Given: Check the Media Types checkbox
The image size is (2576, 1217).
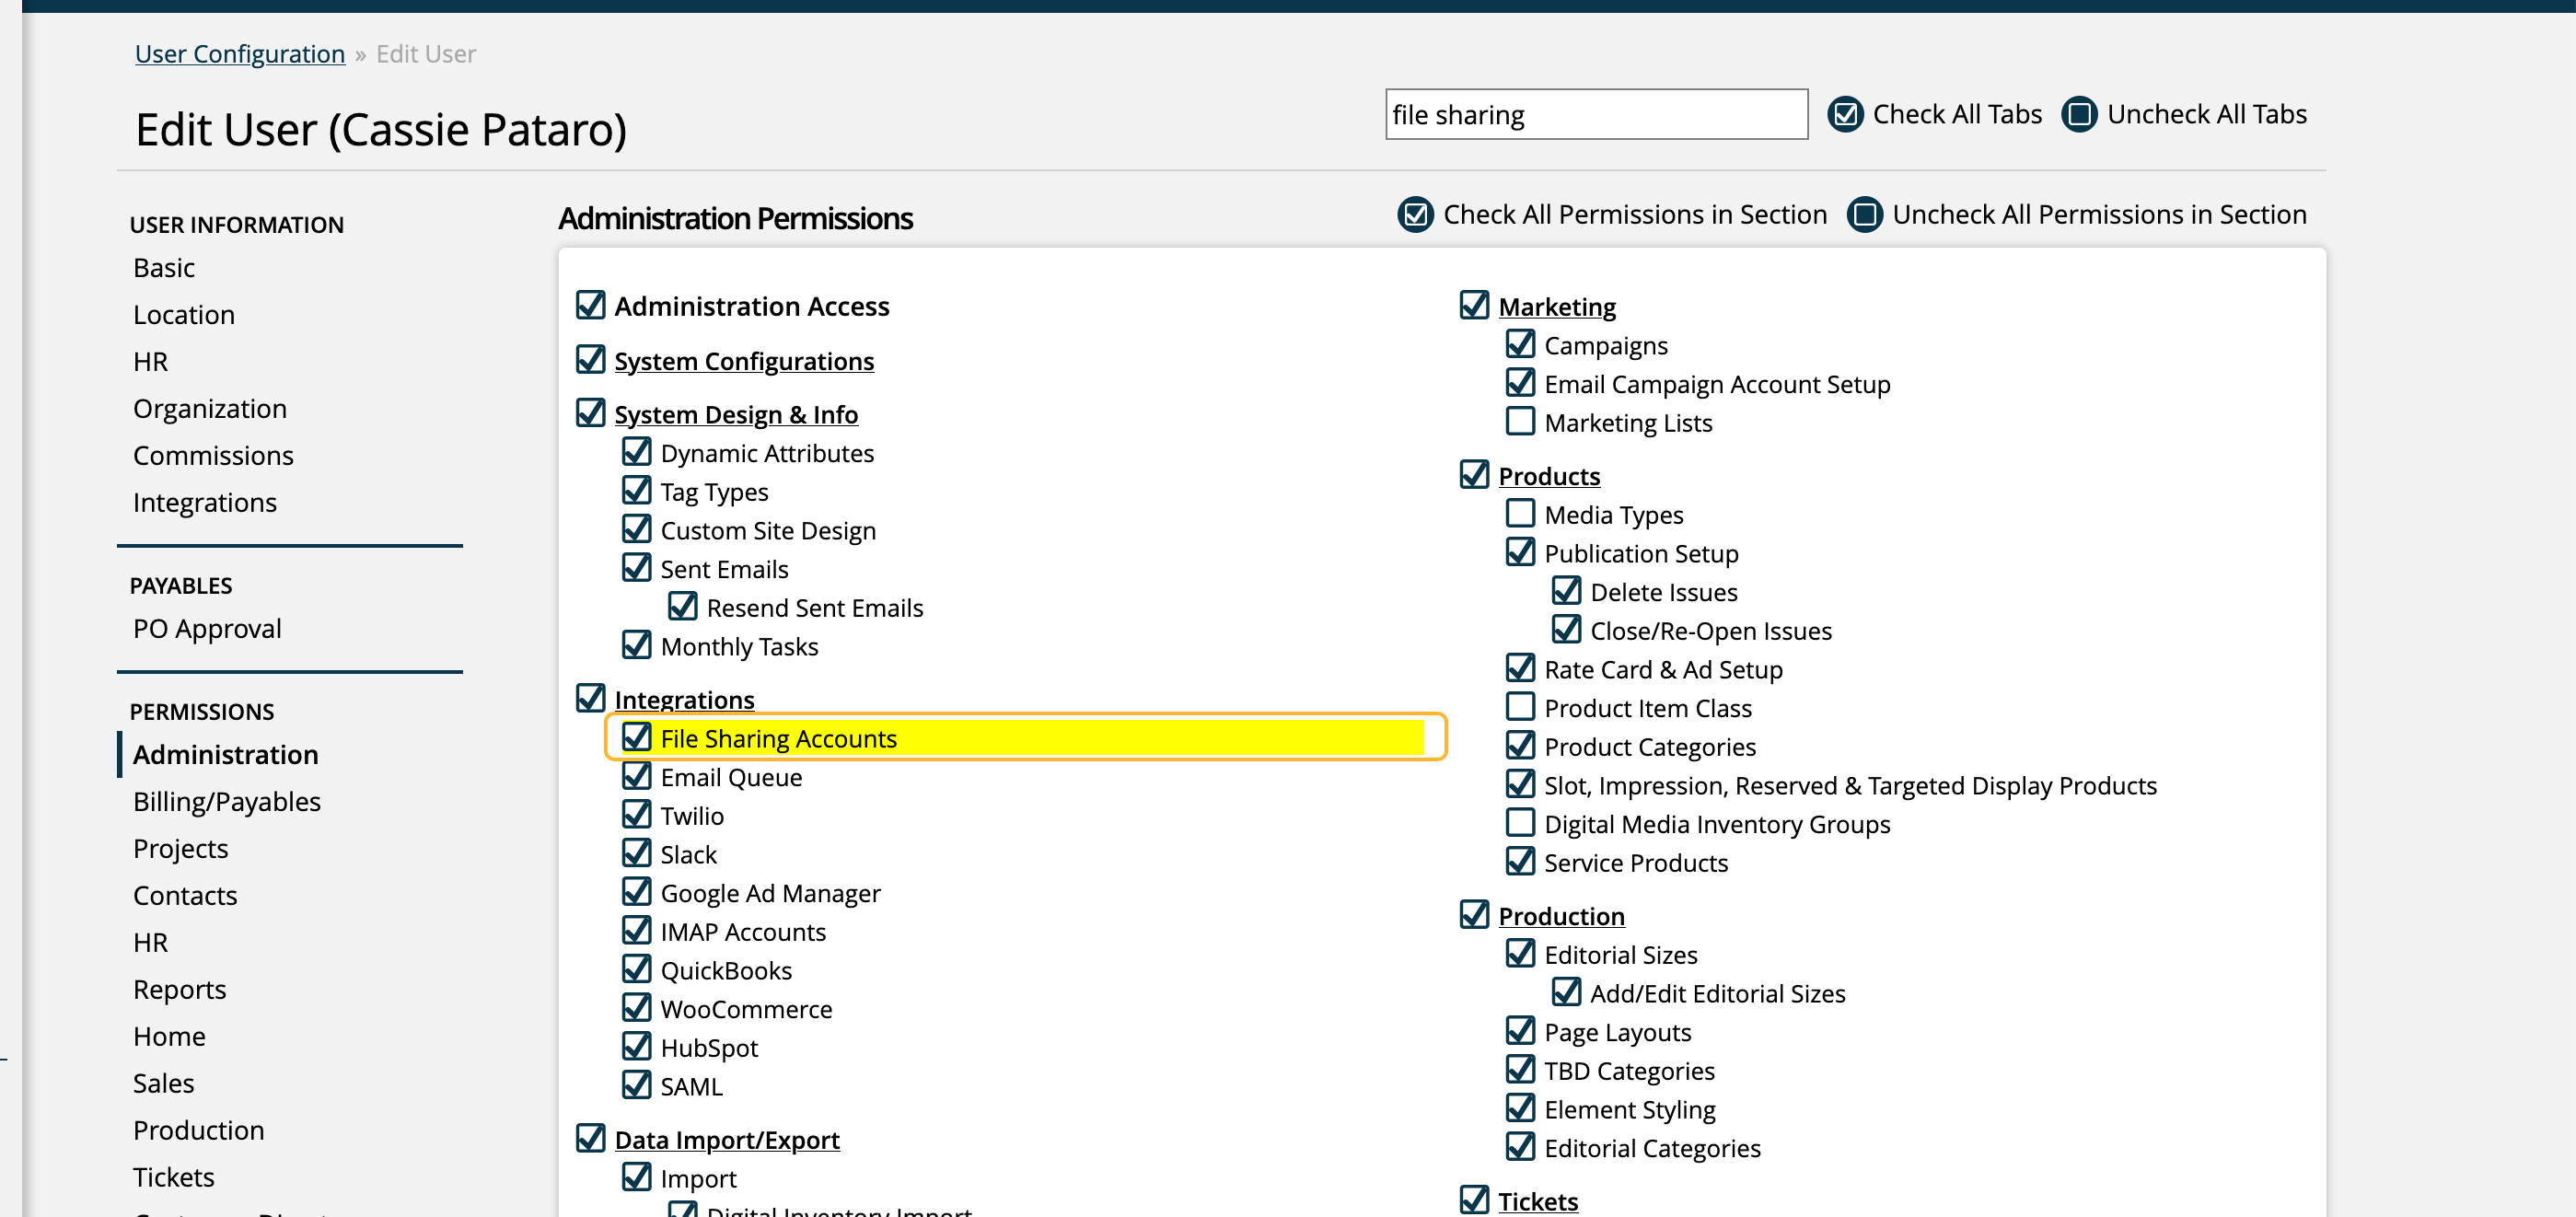Looking at the screenshot, I should [1519, 513].
